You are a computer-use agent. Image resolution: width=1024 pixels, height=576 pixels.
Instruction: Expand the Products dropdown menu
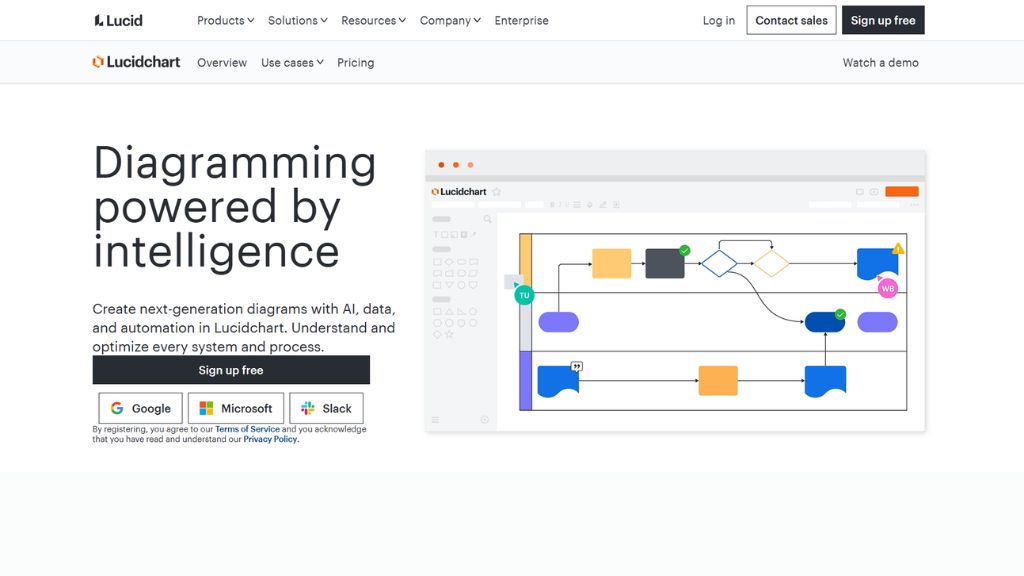click(x=225, y=20)
